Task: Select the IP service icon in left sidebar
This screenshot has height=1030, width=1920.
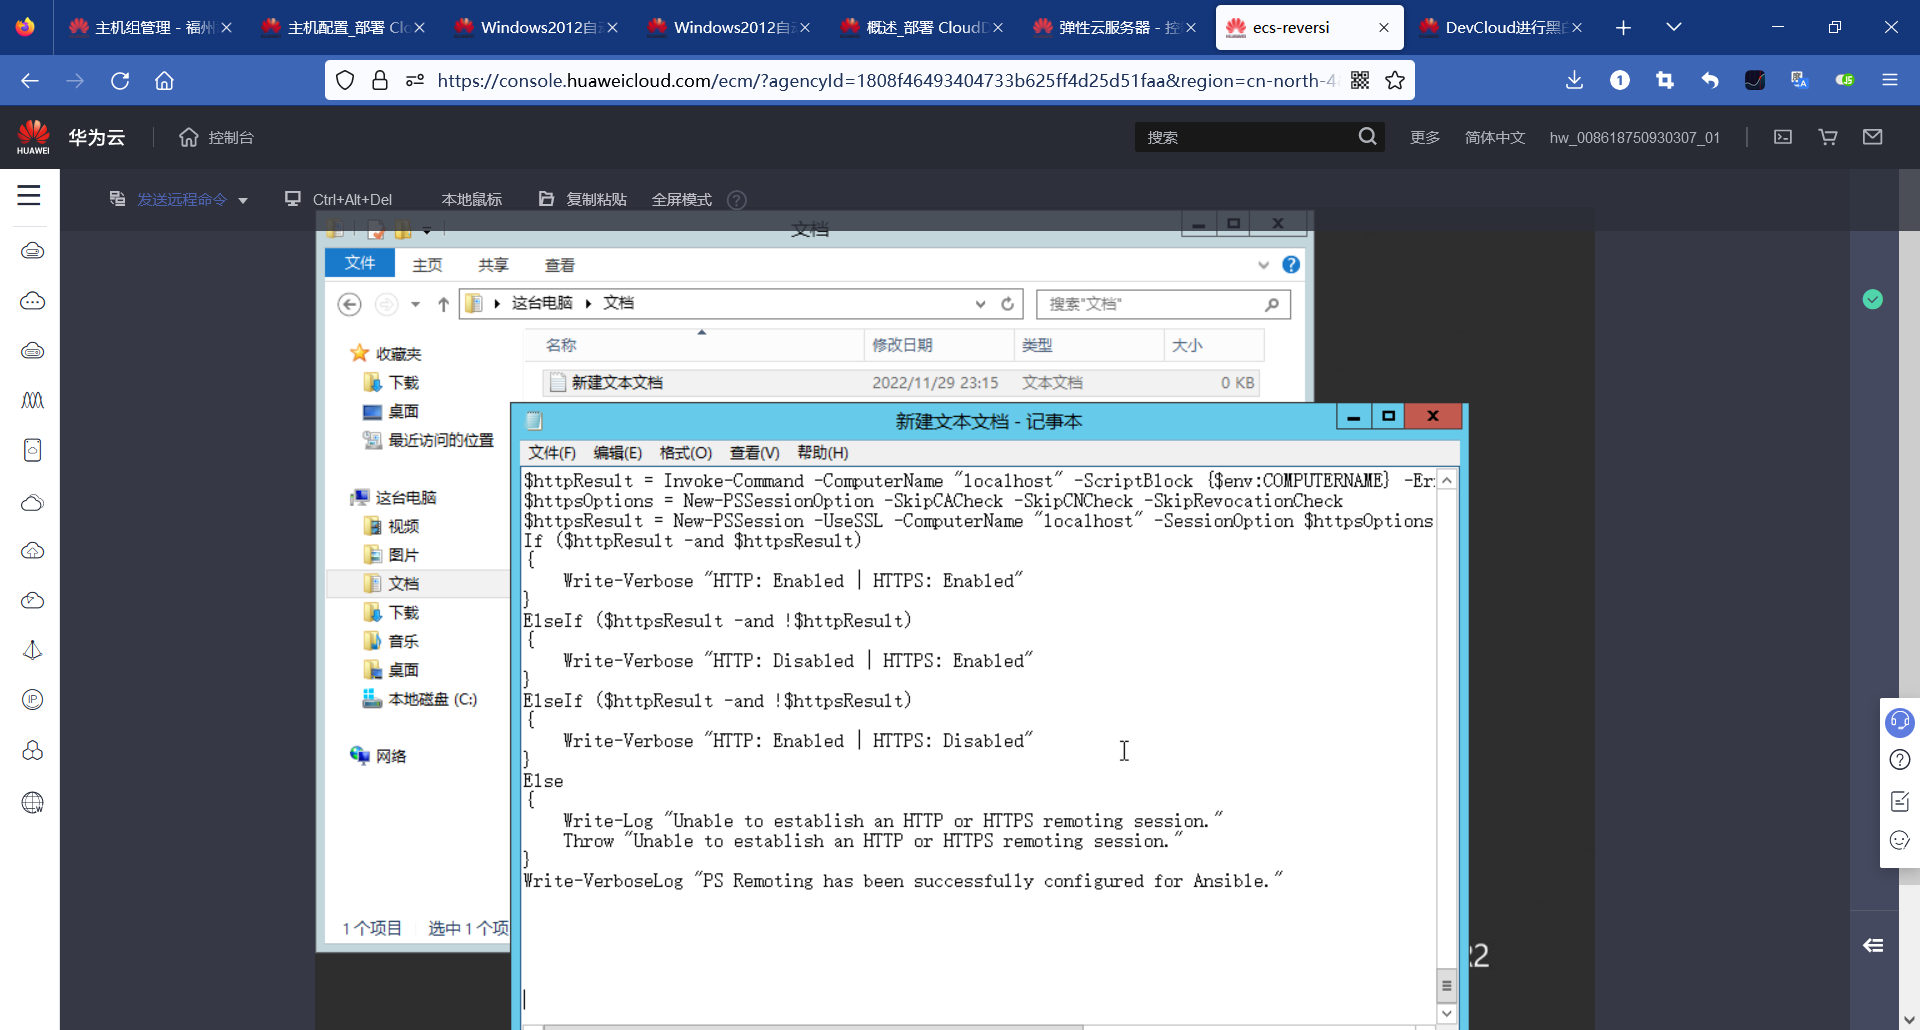Action: tap(32, 700)
